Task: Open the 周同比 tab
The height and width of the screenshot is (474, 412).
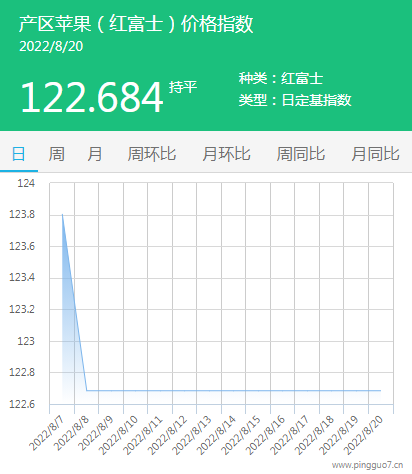Action: click(301, 154)
